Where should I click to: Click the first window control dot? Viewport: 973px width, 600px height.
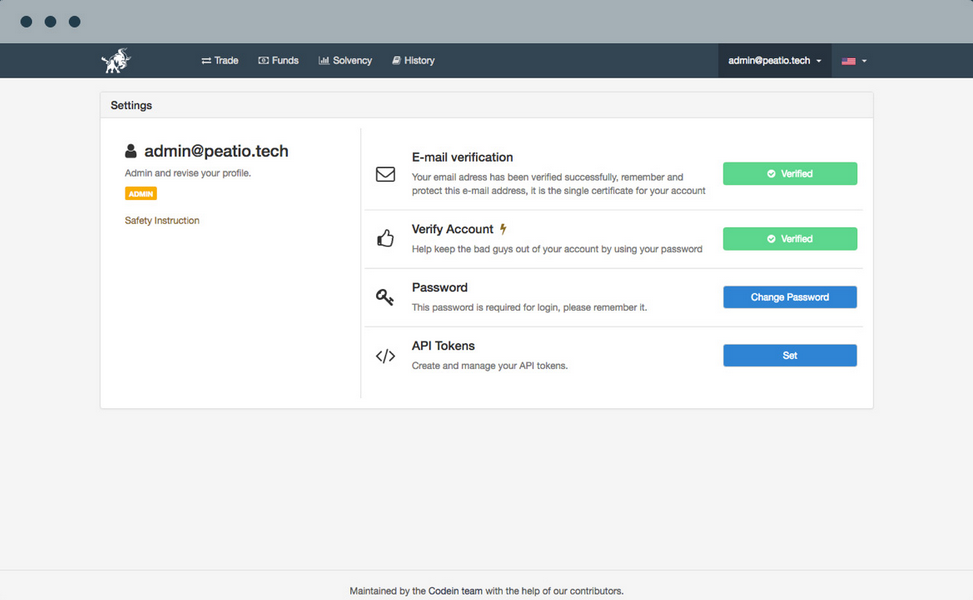[x=26, y=22]
